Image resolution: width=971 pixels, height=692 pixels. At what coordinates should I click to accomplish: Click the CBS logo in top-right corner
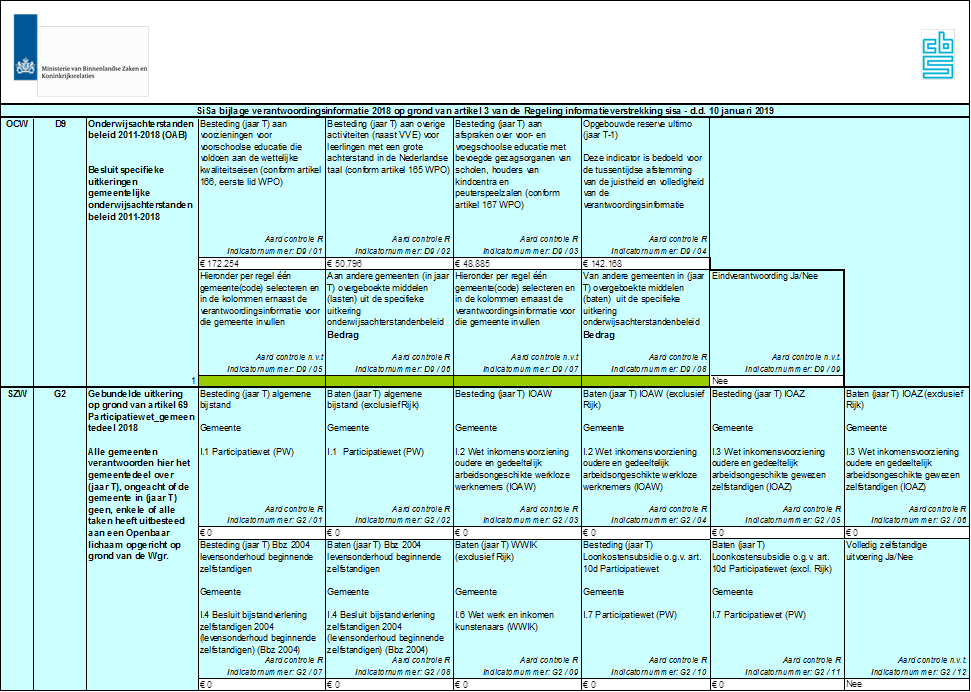[x=937, y=54]
